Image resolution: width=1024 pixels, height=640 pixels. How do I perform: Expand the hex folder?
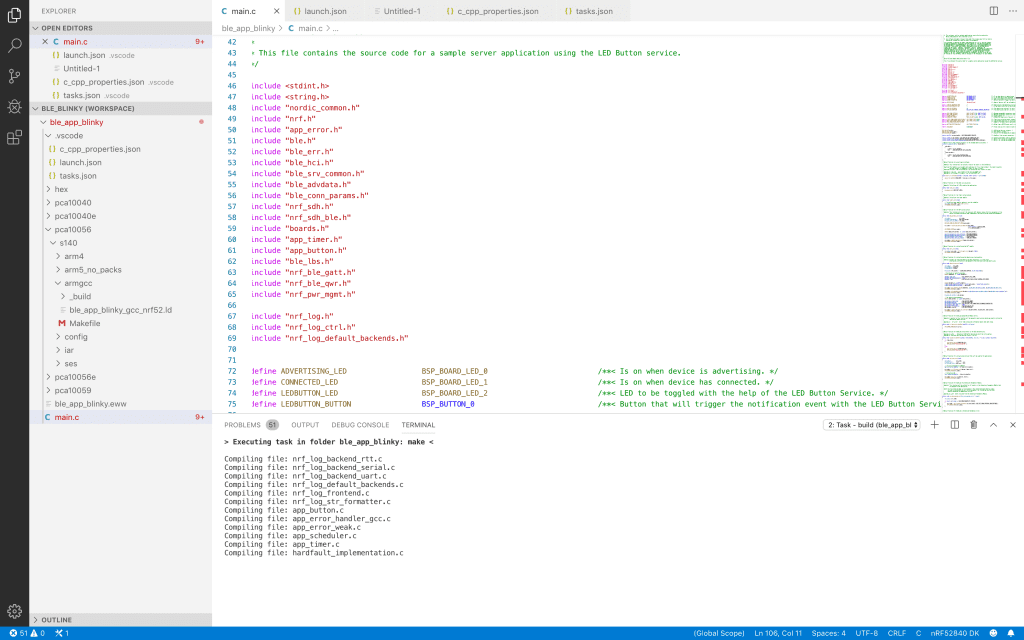tap(61, 189)
